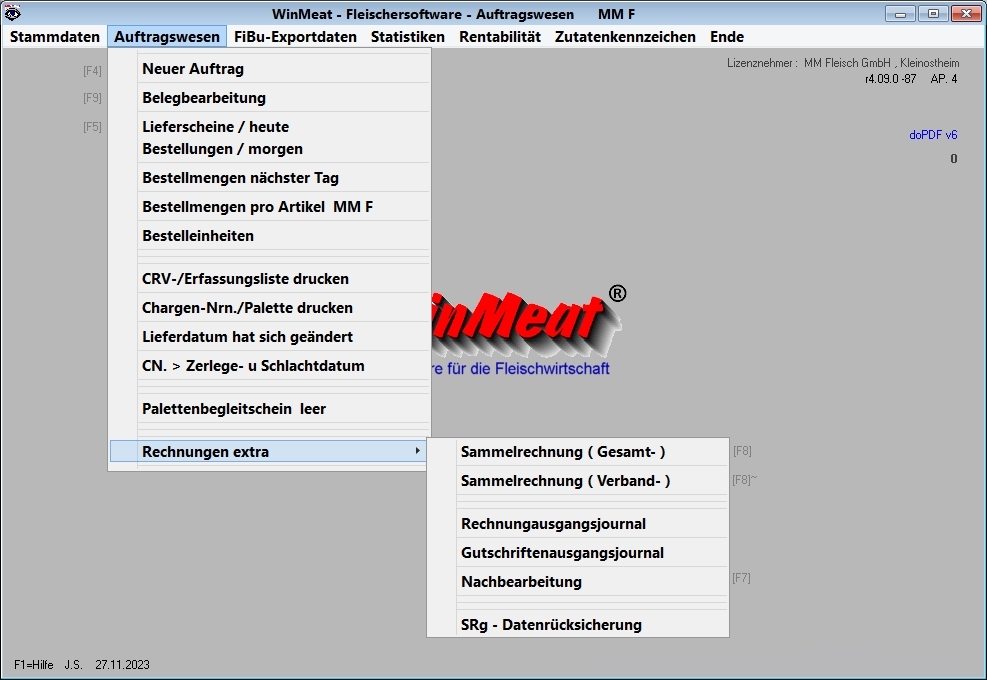The height and width of the screenshot is (680, 987).
Task: Choose CRV-/Erfassungsliste drucken
Action: [x=245, y=279]
